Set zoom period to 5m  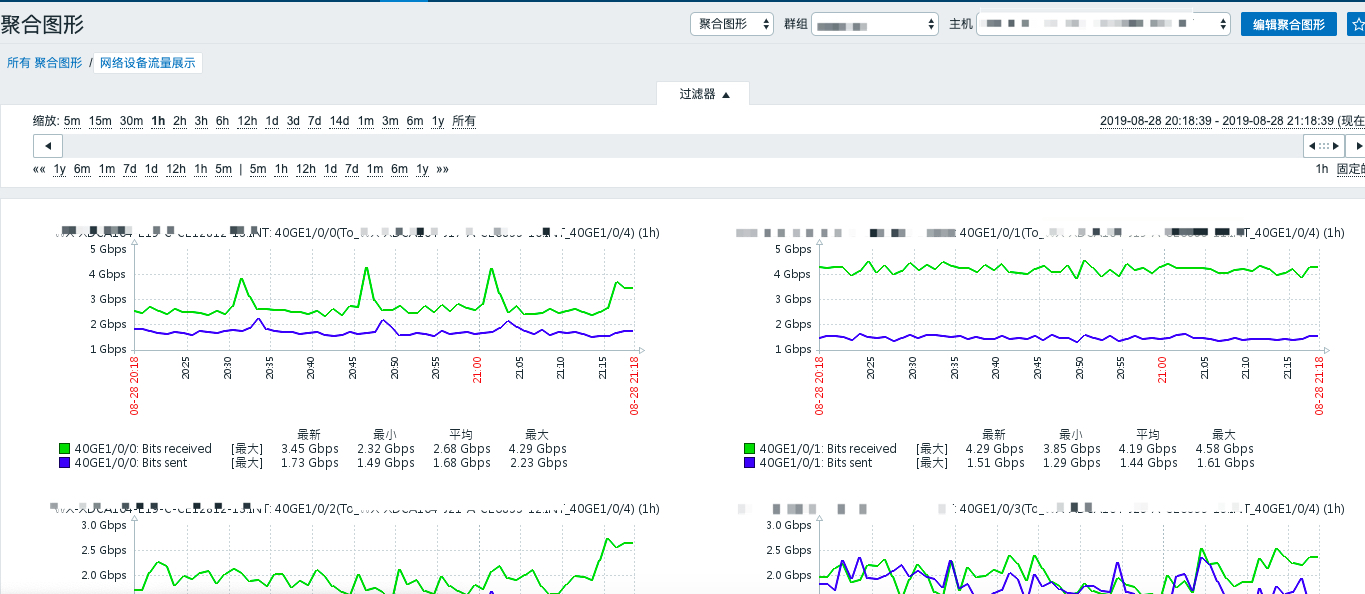tap(72, 121)
